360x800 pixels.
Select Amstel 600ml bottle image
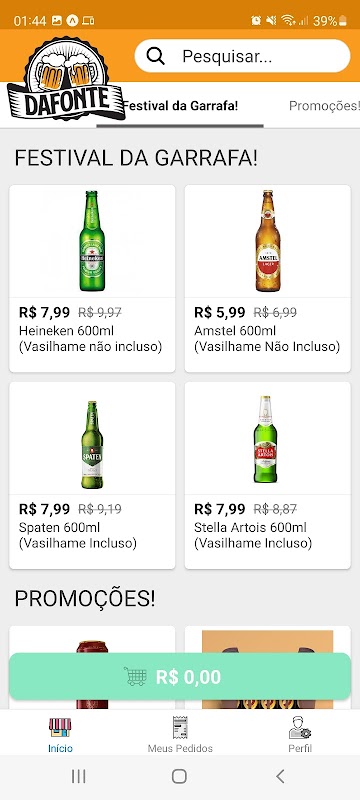pyautogui.click(x=268, y=241)
